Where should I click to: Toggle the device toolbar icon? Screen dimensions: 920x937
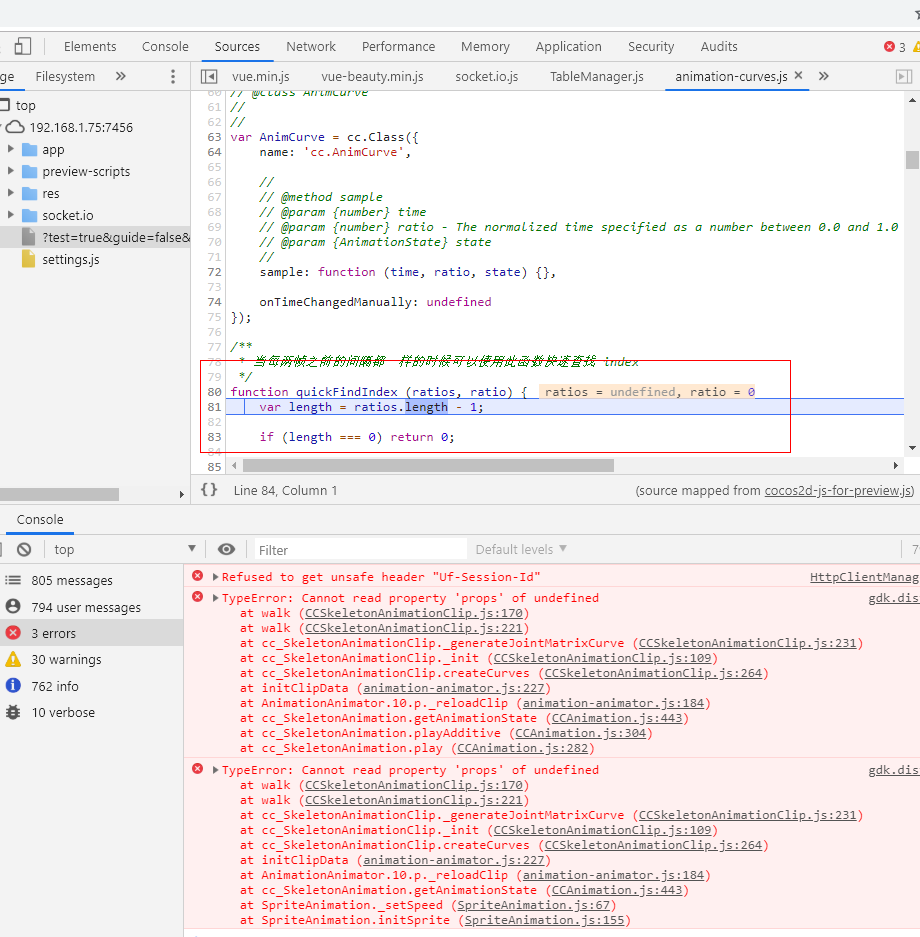tap(23, 46)
